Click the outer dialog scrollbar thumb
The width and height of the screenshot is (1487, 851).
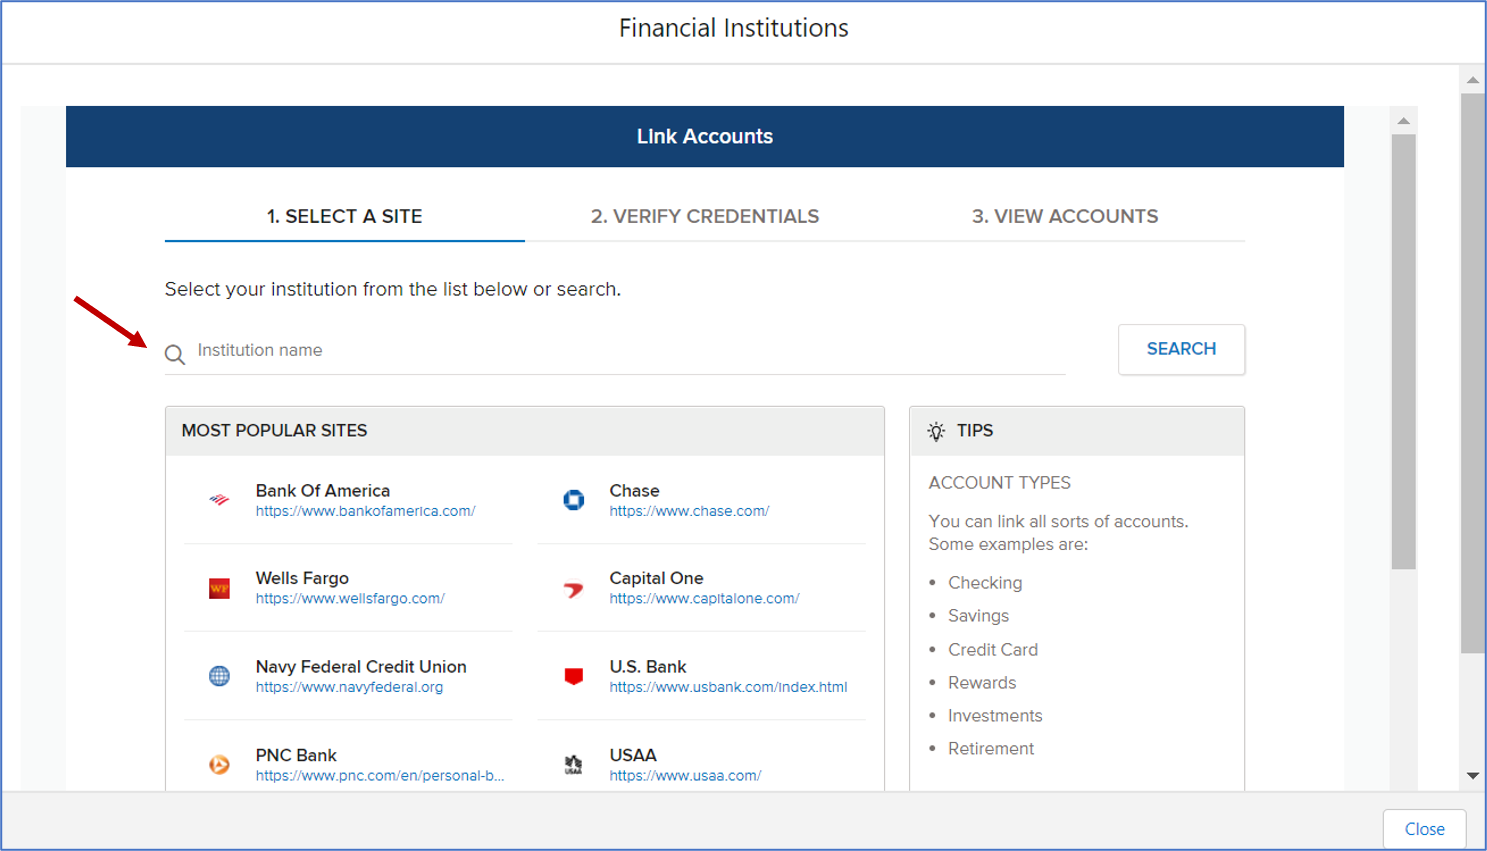pos(1473,373)
